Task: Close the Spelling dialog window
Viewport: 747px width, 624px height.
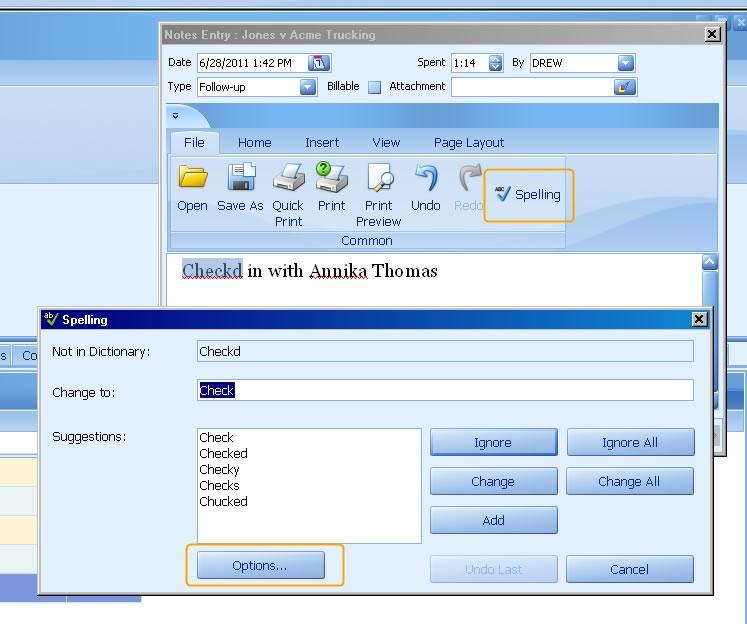Action: click(699, 319)
